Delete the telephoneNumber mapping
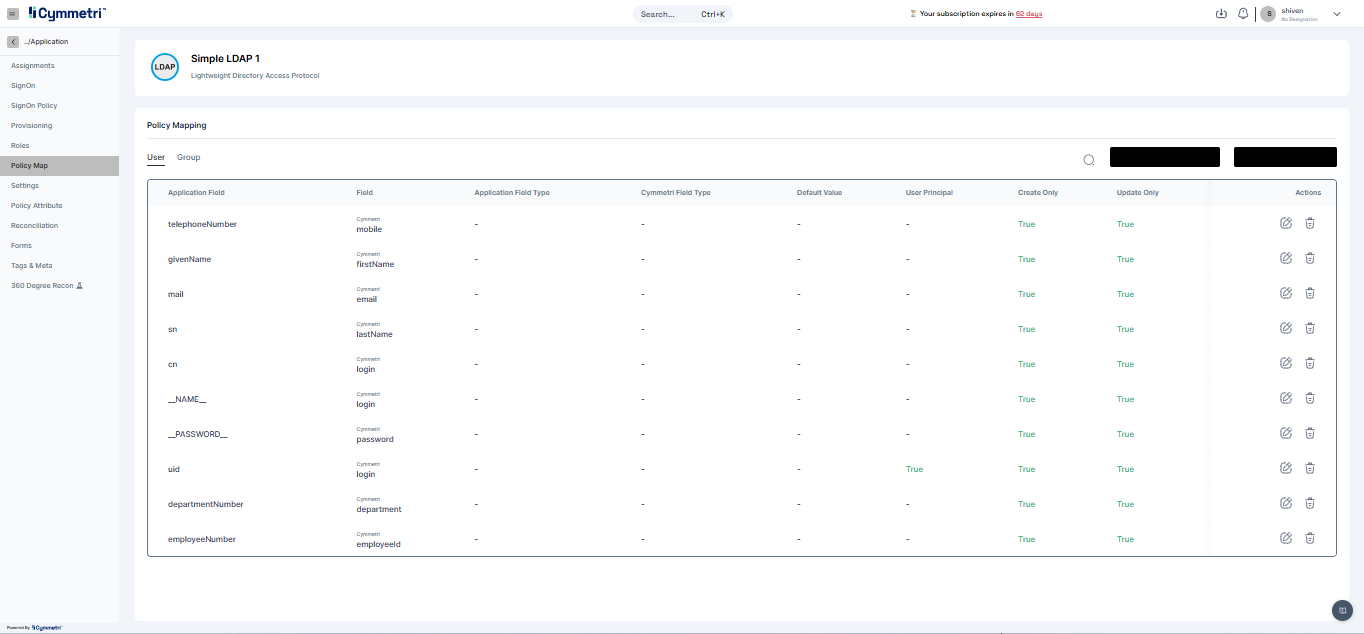Screen dimensions: 1364x634 [x=1310, y=223]
